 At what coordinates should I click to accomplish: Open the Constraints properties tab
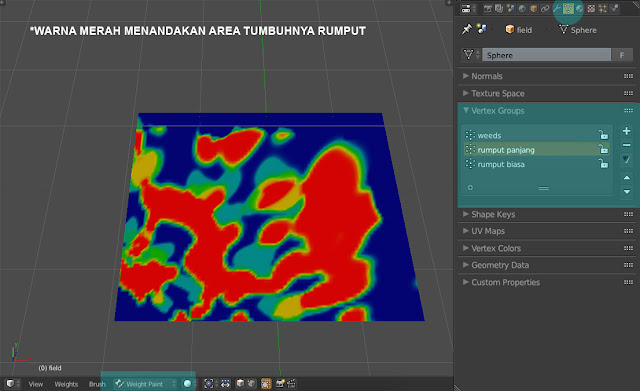(x=544, y=8)
